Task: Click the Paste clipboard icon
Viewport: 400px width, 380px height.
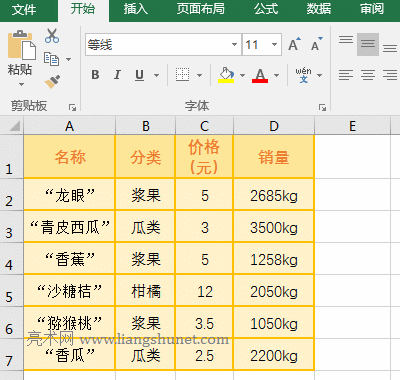Action: pyautogui.click(x=22, y=46)
